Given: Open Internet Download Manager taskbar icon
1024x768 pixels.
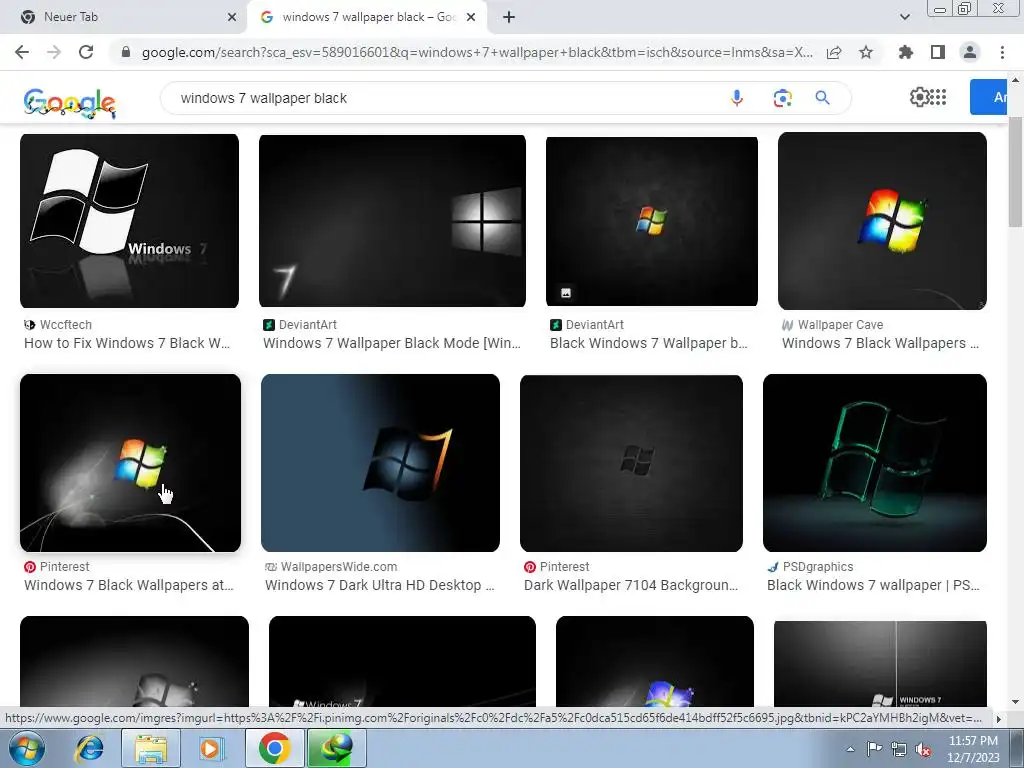Looking at the screenshot, I should click(x=337, y=748).
